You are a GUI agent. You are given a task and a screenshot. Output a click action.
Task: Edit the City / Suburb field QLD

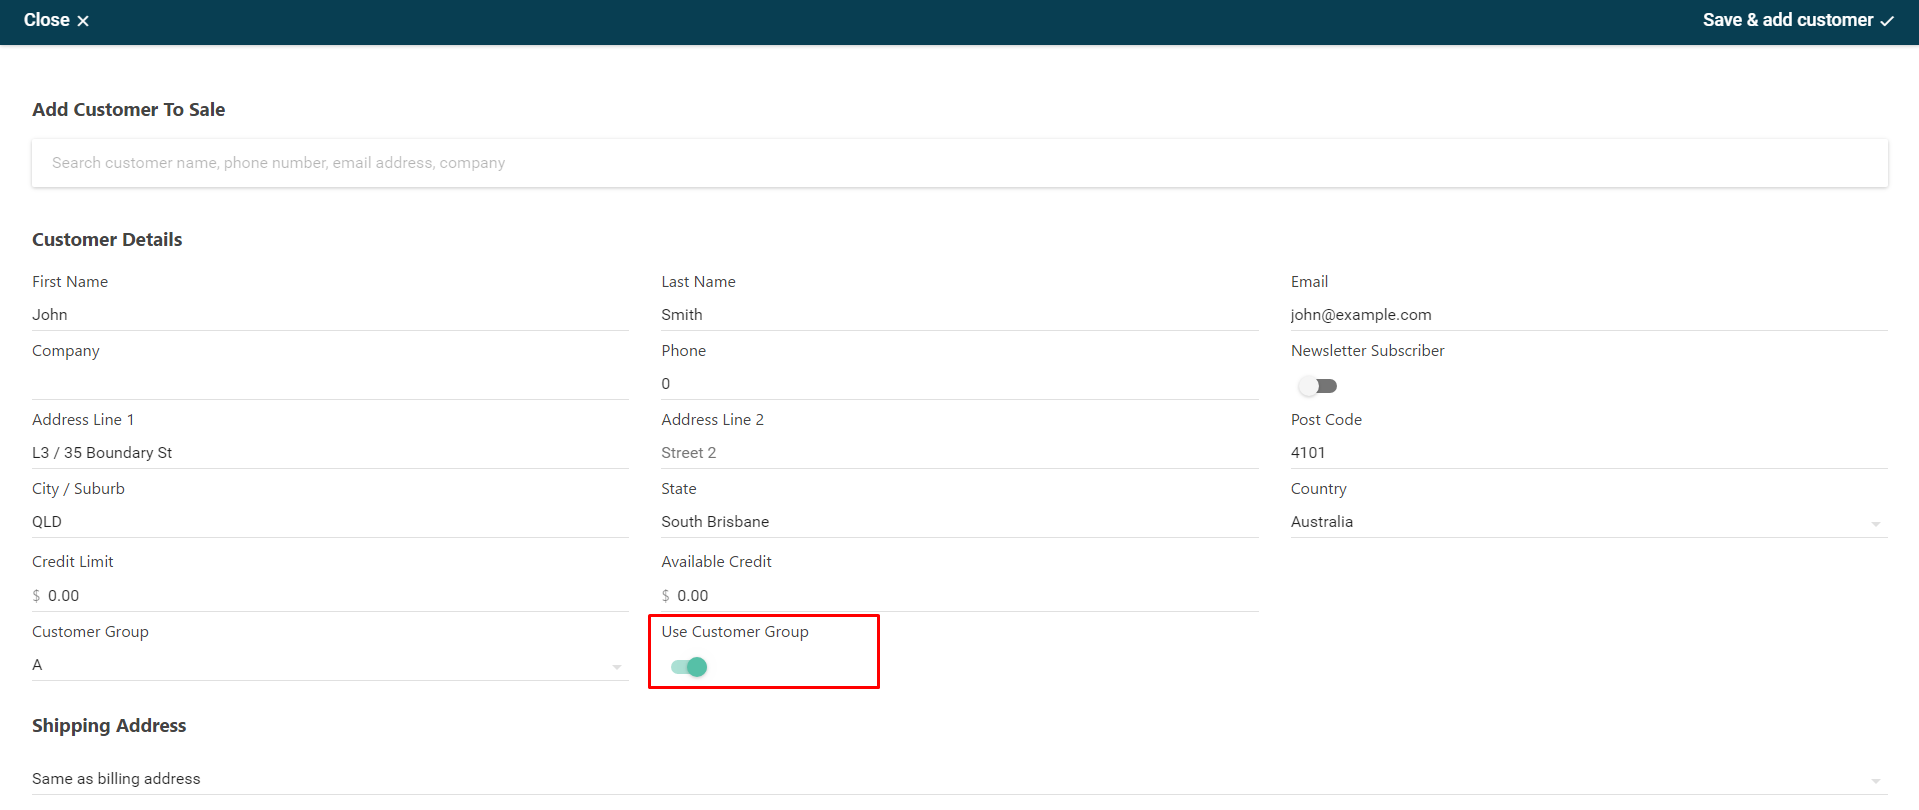click(x=330, y=522)
